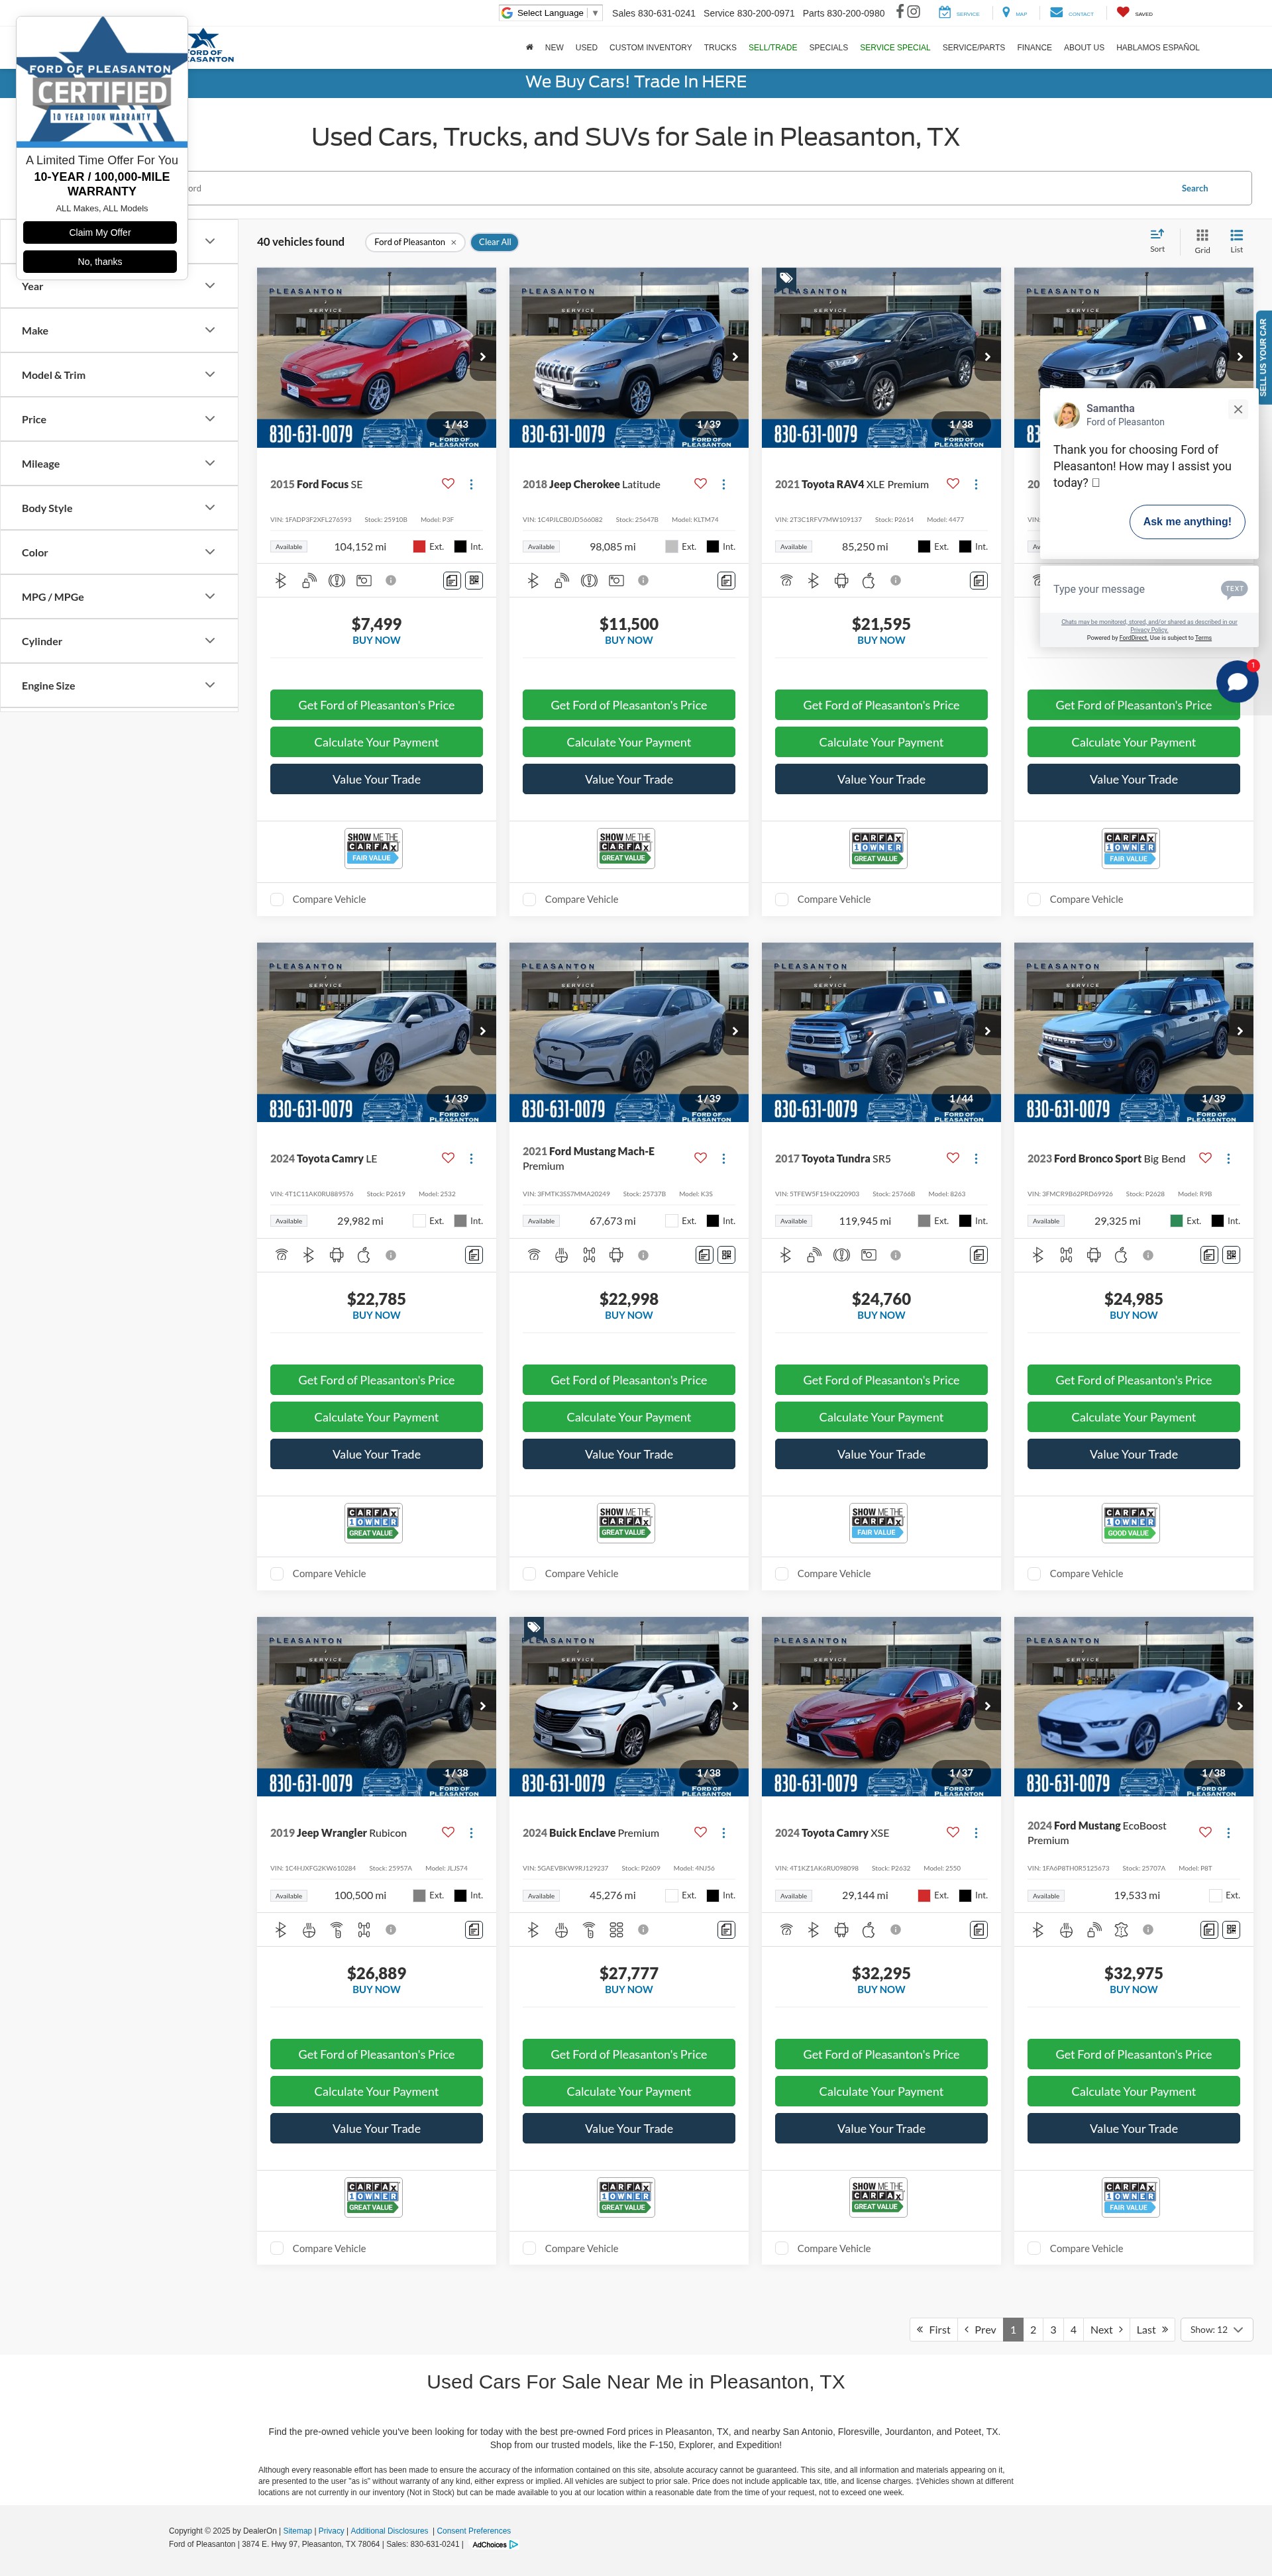
Task: Favorite the 2019 Jeep Wrangler Rubicon
Action: tap(448, 1832)
